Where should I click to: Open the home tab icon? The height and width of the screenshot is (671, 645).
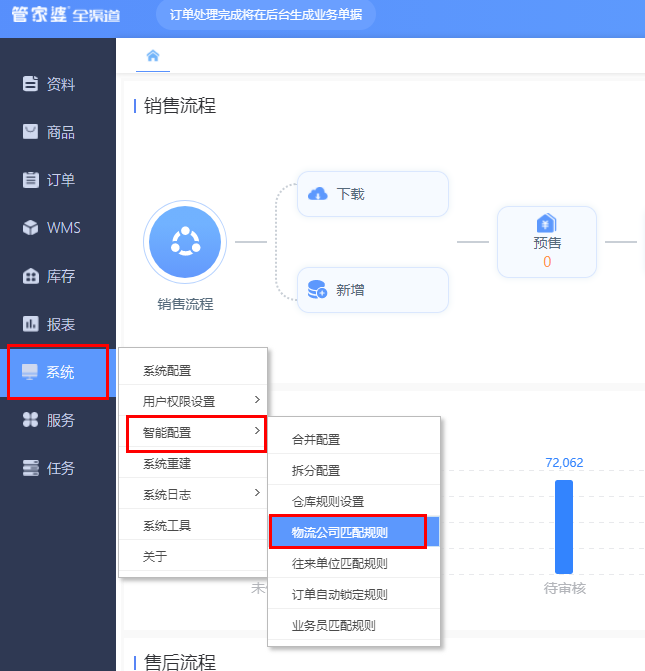point(153,56)
